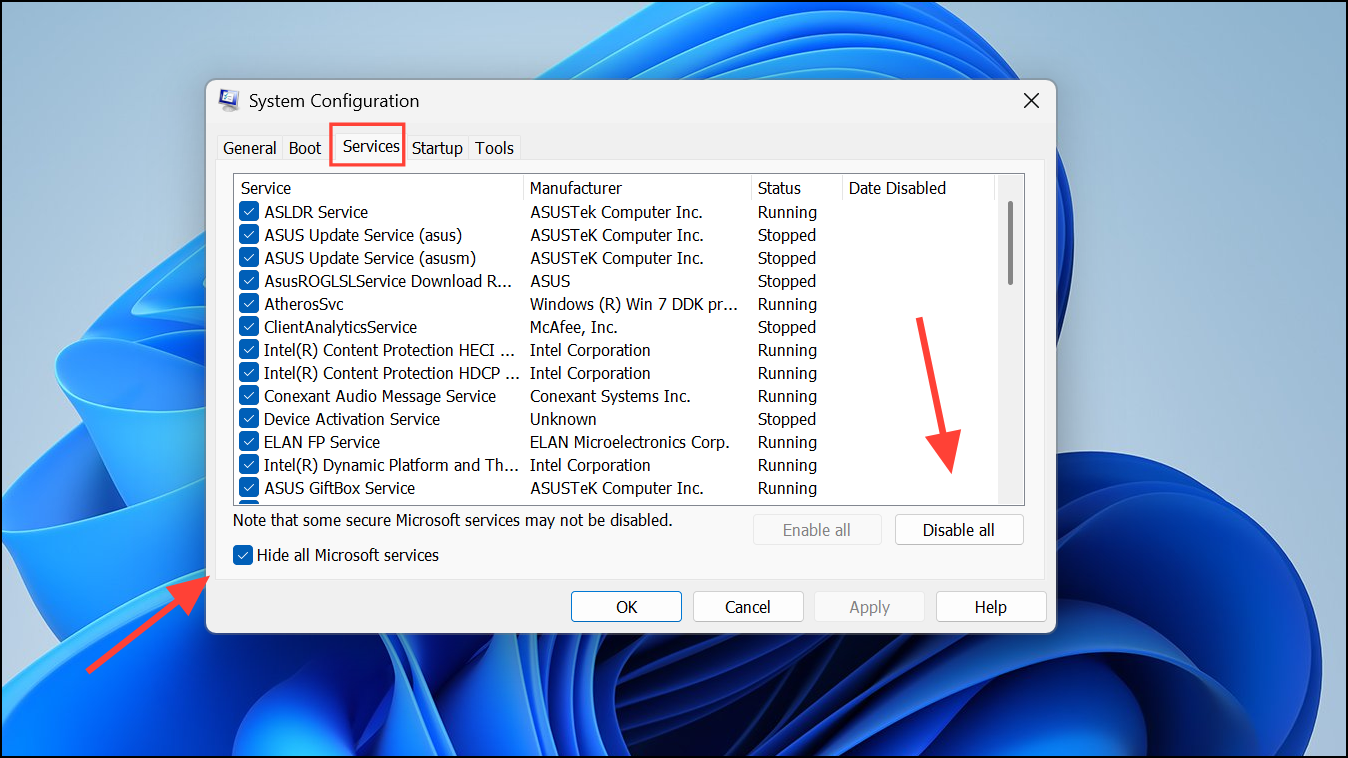Image resolution: width=1348 pixels, height=758 pixels.
Task: Open Help for System Configuration
Action: pos(990,606)
